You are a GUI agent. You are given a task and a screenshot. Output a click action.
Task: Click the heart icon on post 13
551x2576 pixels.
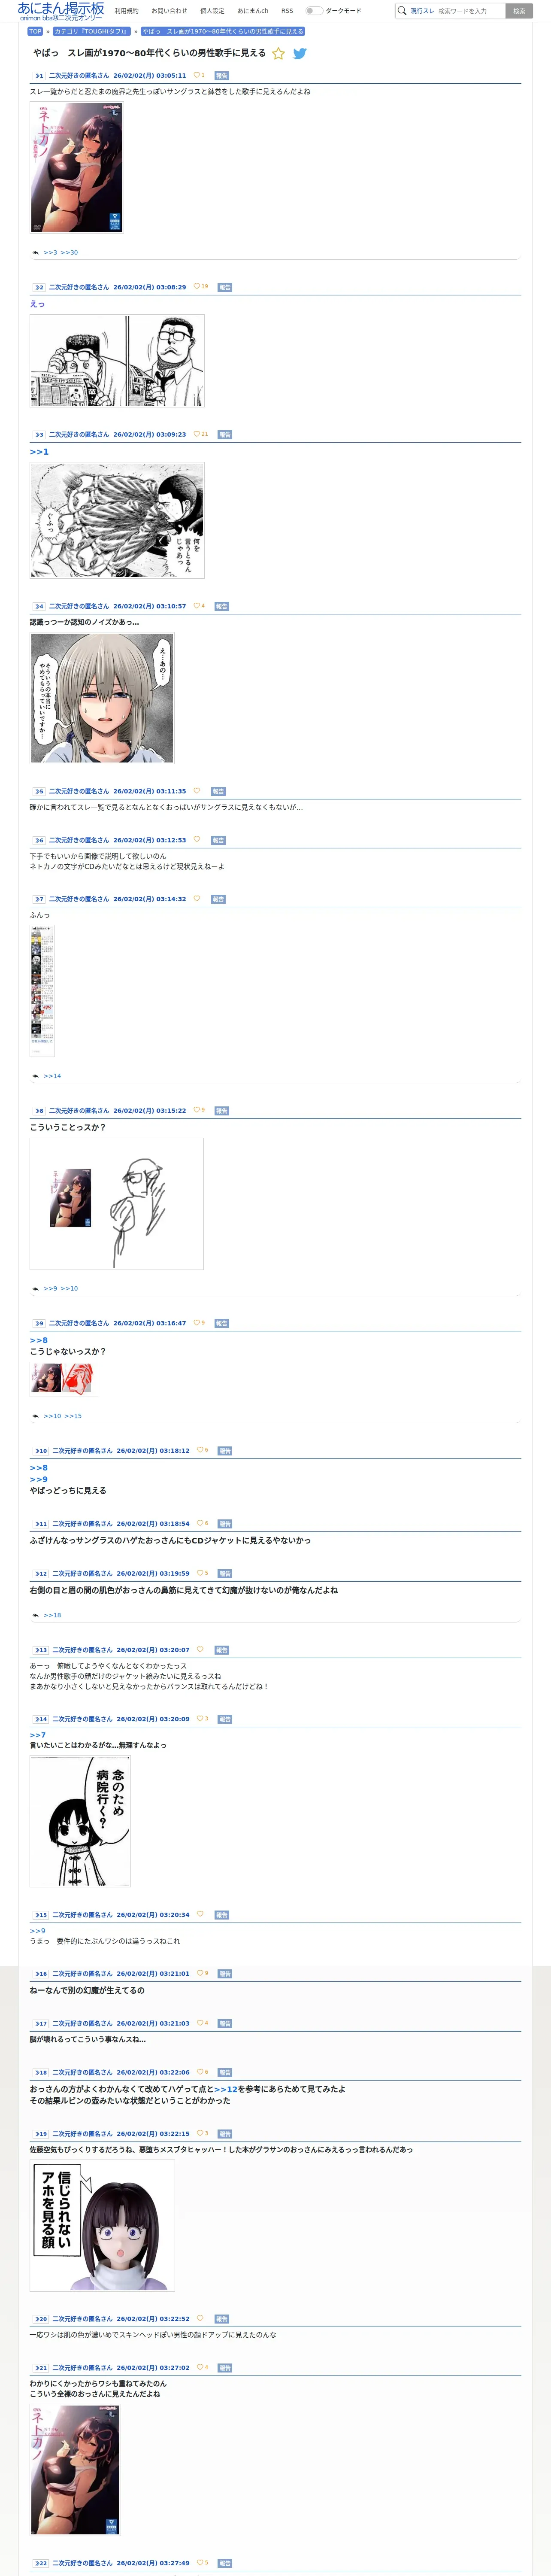200,1650
